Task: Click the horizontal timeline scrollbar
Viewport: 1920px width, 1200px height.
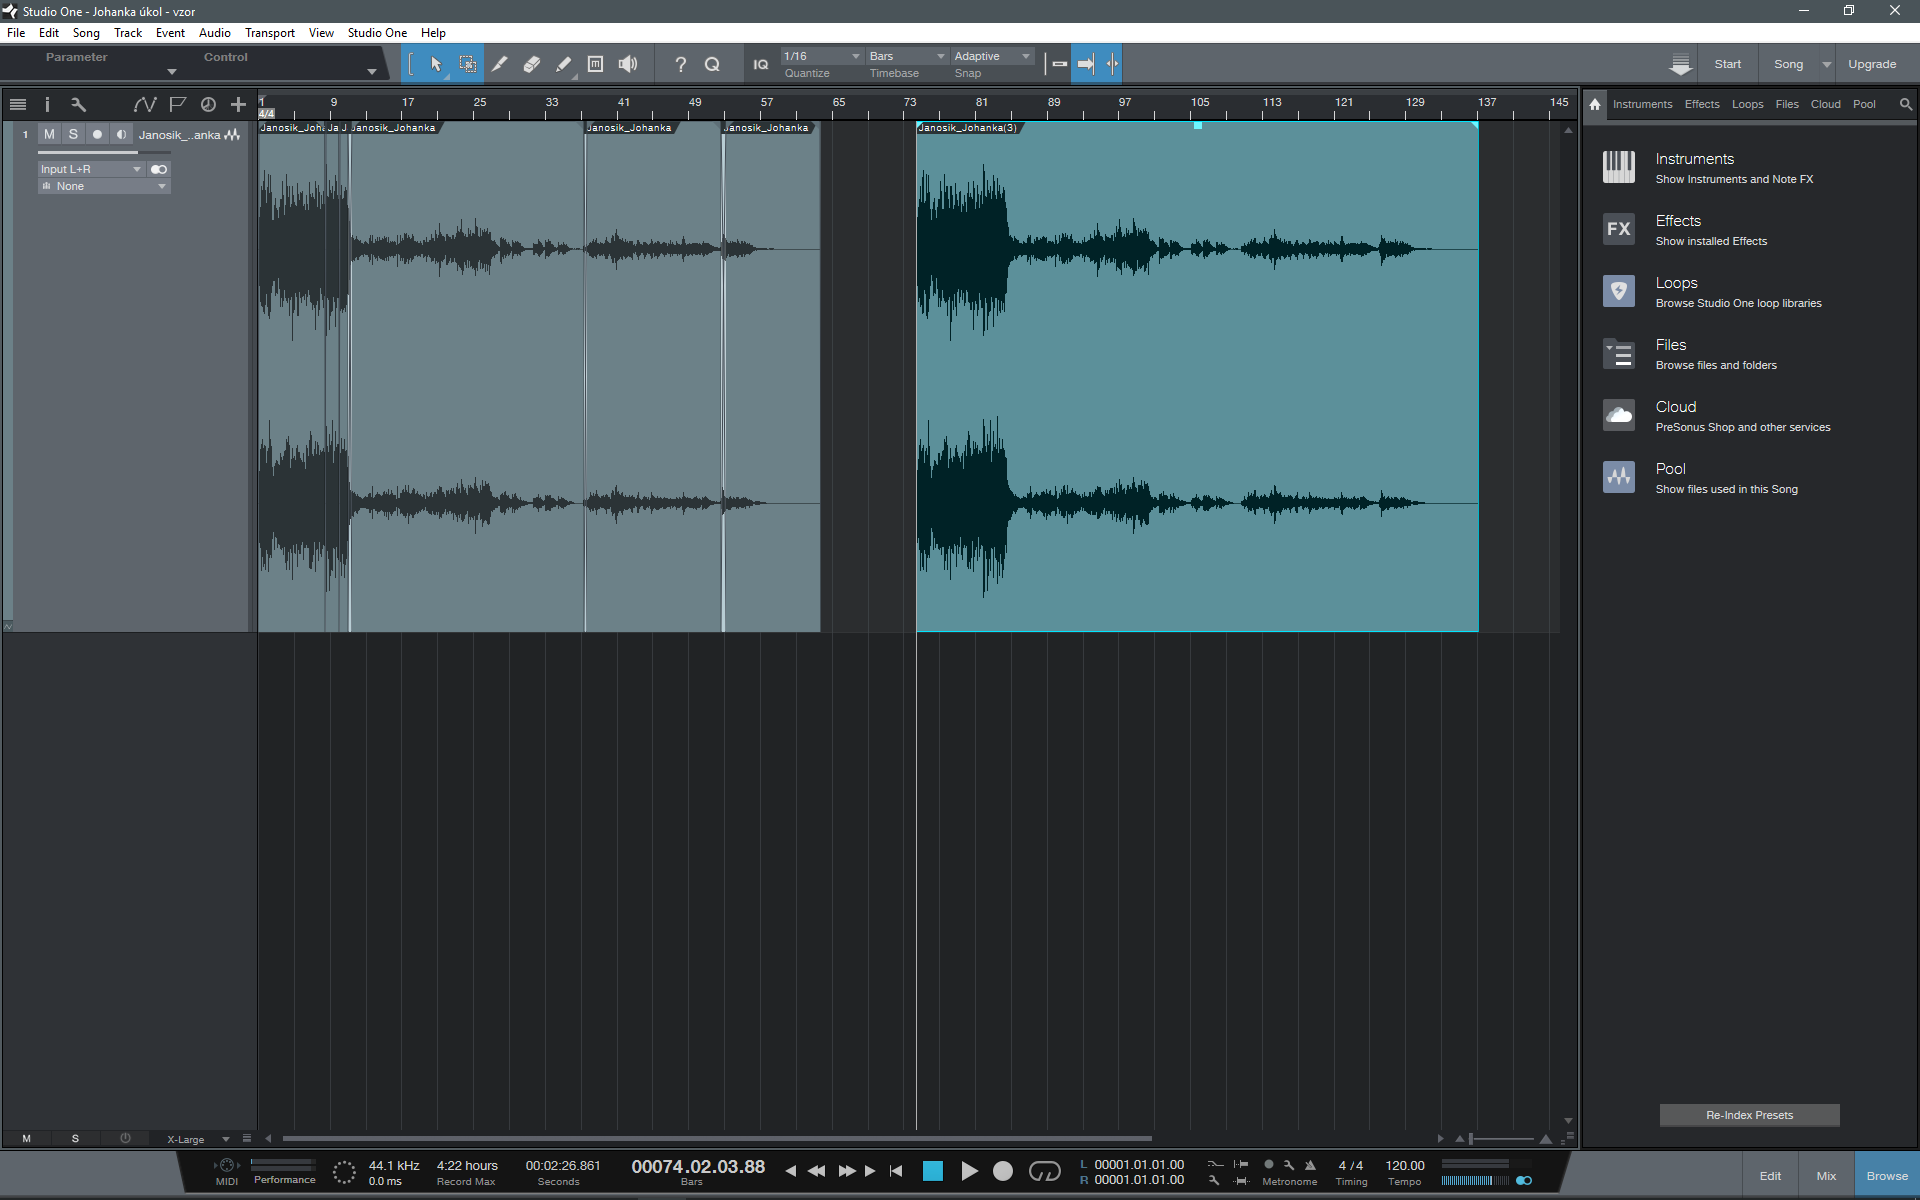Action: [x=717, y=1138]
